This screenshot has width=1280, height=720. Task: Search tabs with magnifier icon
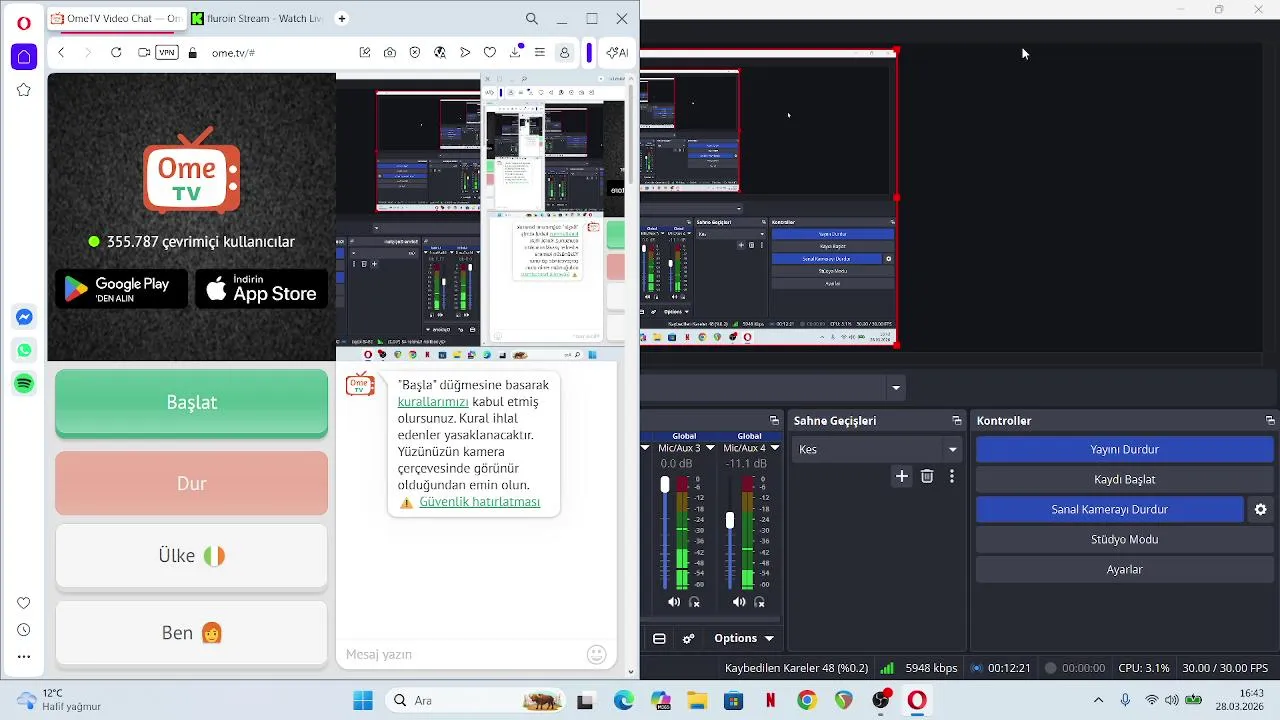click(532, 19)
